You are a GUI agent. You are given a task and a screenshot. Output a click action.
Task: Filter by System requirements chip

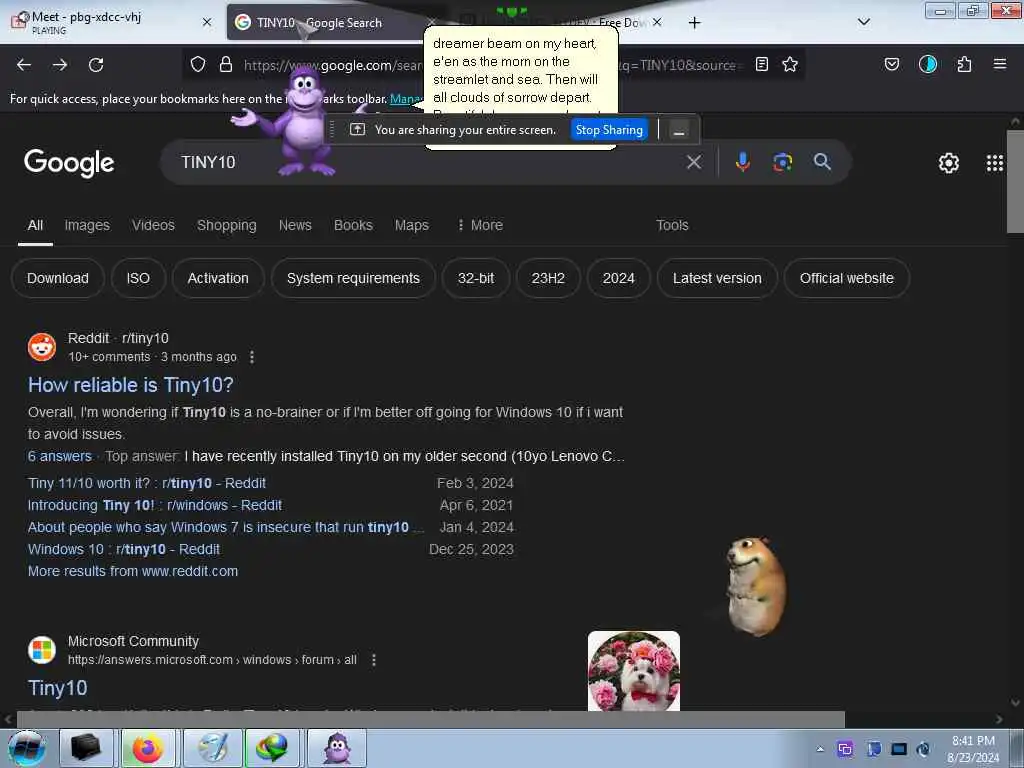pos(353,278)
